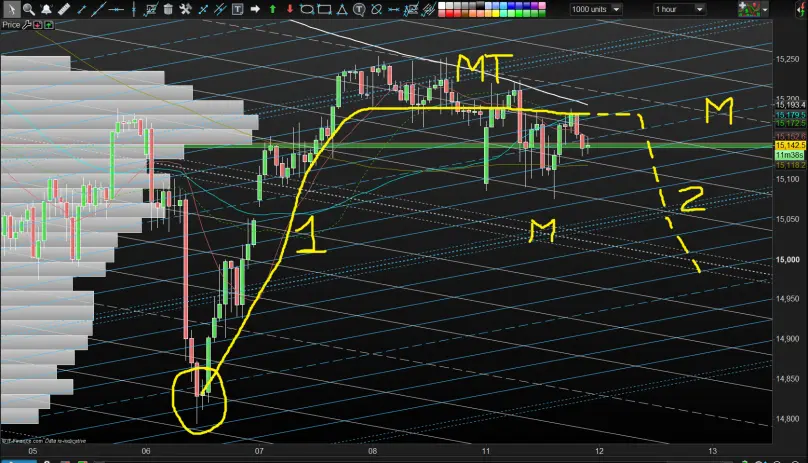808x463 pixels.
Task: Select the red down arrow tool
Action: point(290,9)
